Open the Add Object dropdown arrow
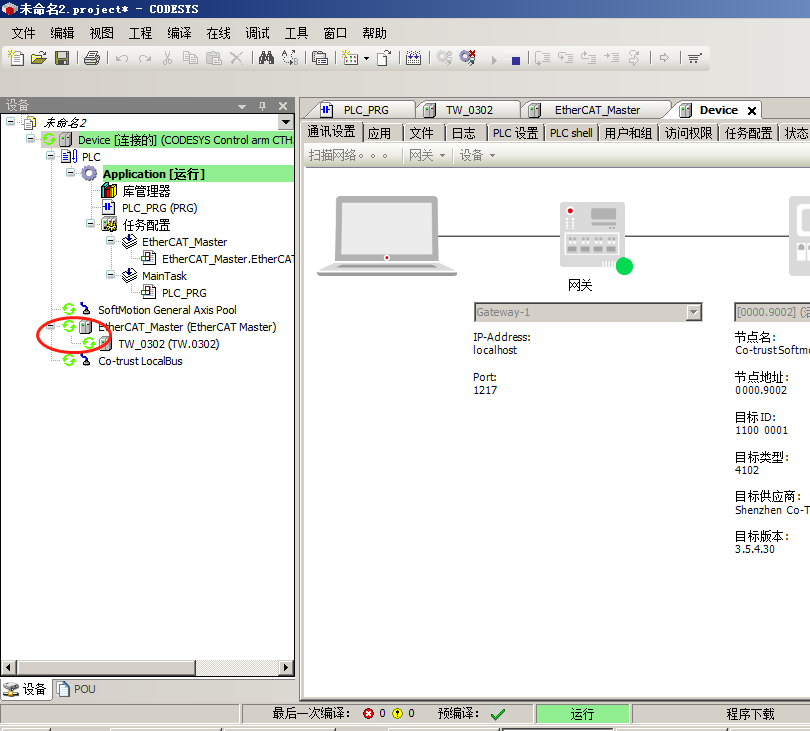 click(x=366, y=58)
